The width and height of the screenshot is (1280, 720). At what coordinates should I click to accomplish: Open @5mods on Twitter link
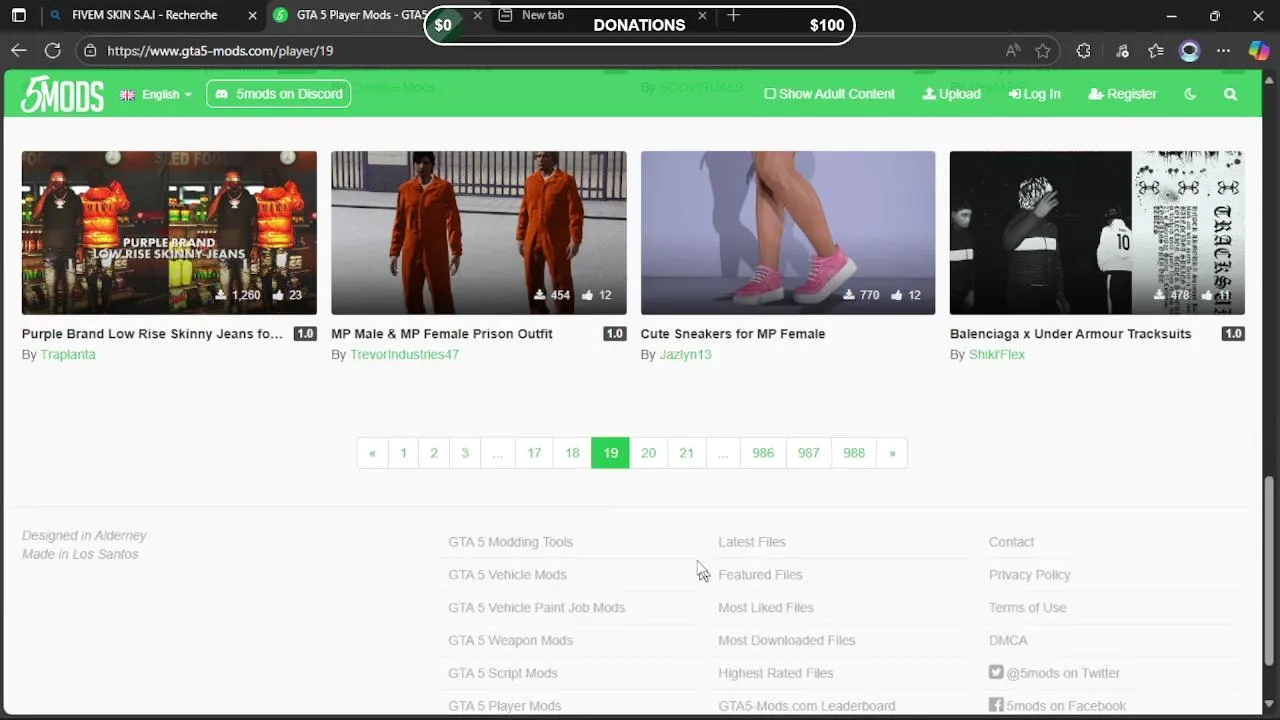pos(1054,673)
